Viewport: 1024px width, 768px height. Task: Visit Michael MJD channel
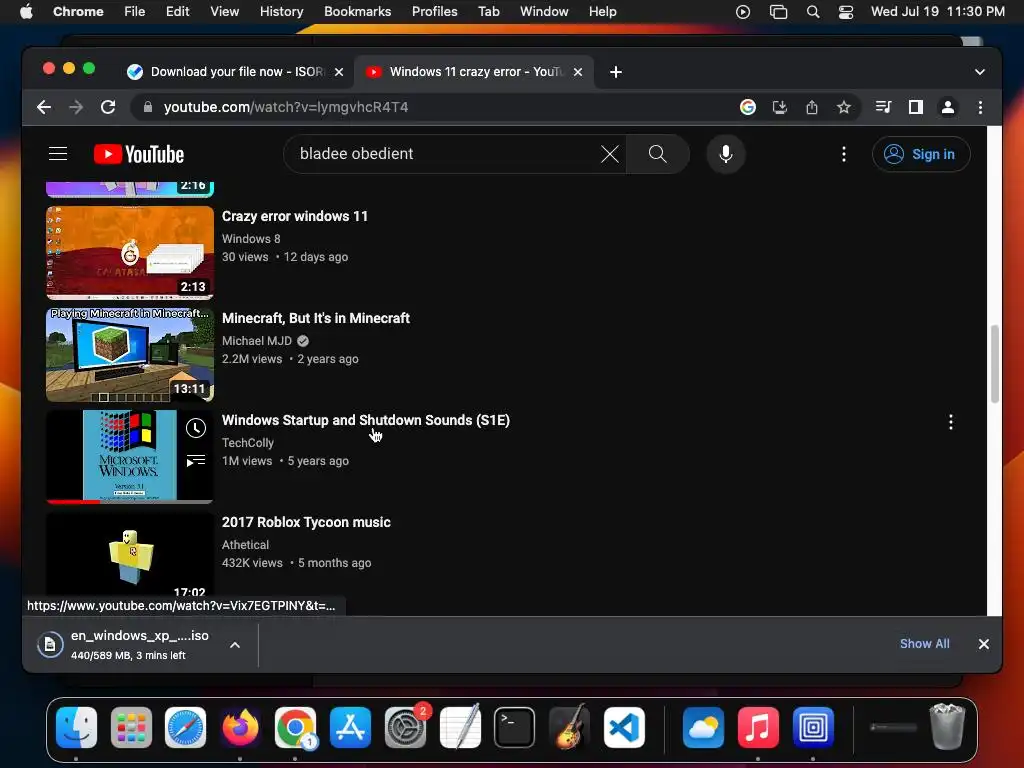coord(257,341)
